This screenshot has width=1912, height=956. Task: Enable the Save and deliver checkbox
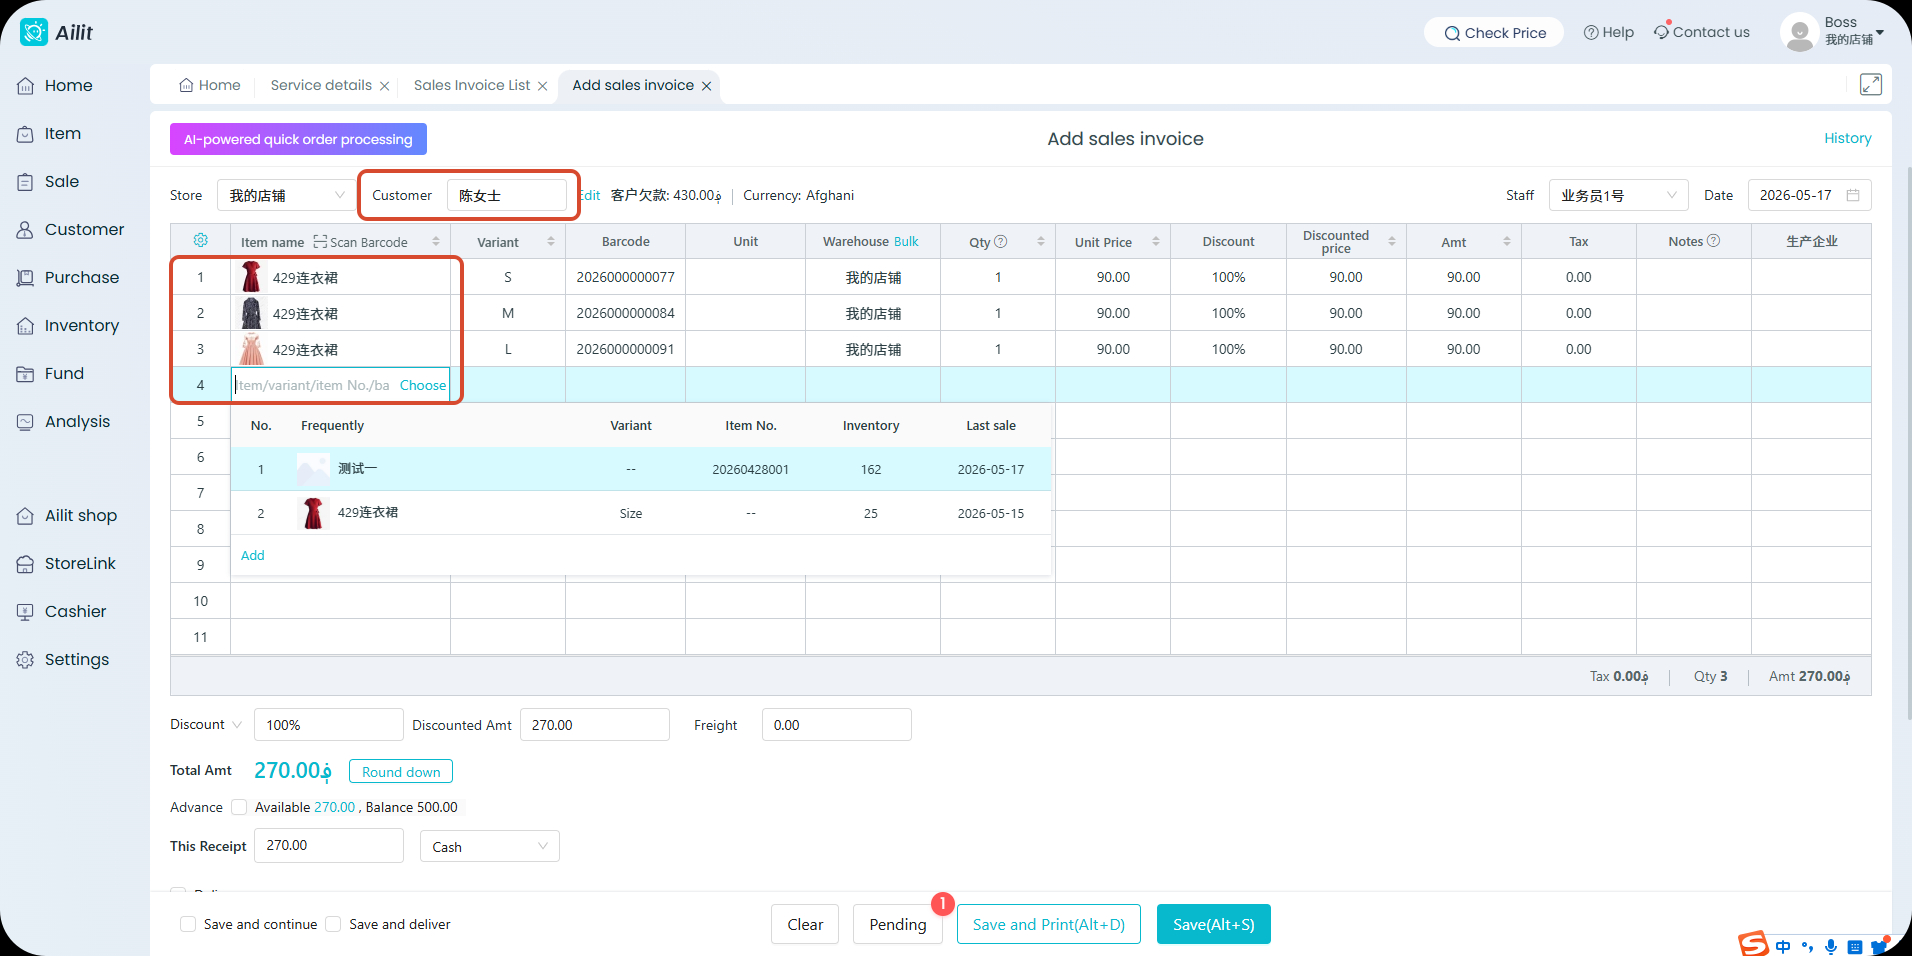[x=333, y=924]
